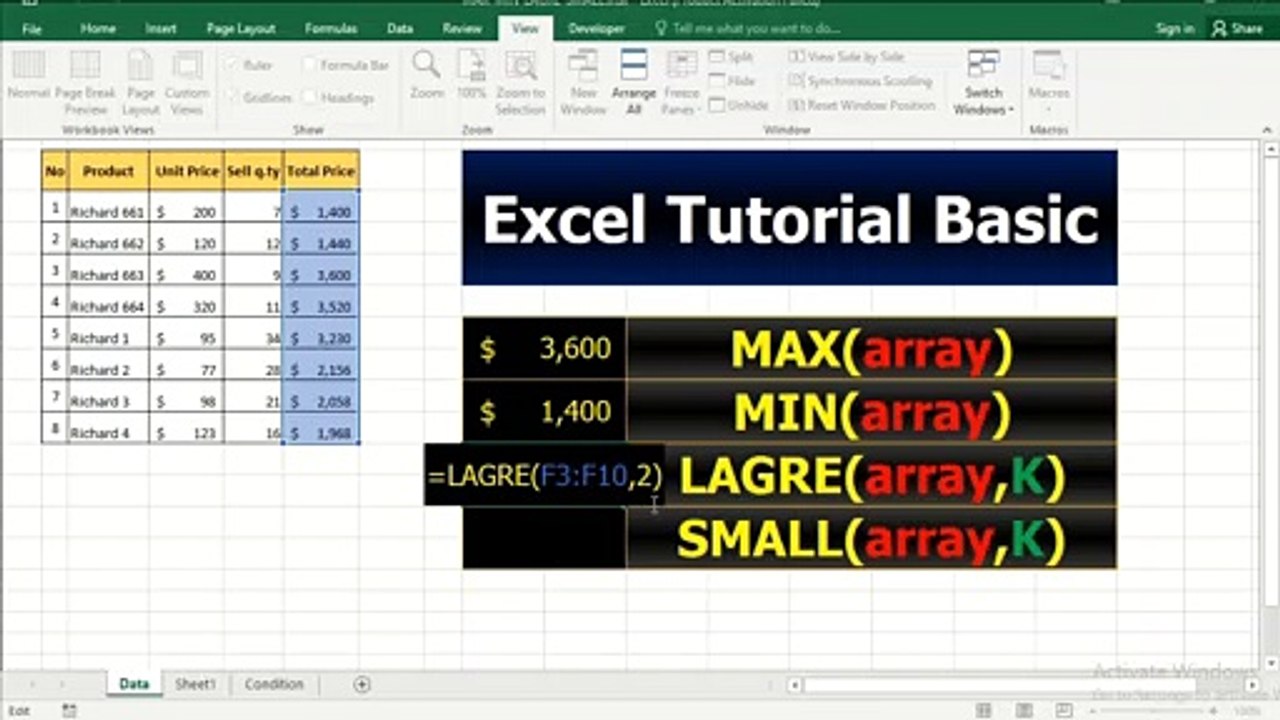The width and height of the screenshot is (1280, 720).
Task: Click the macro recording status icon
Action: point(70,711)
